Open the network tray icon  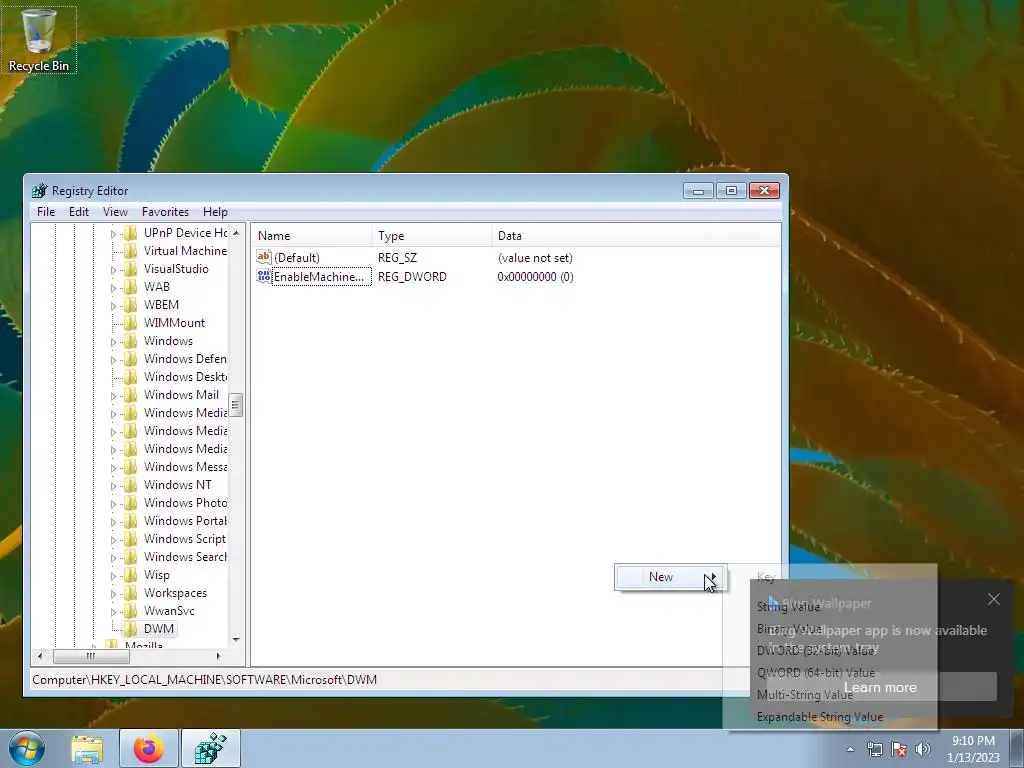(x=874, y=749)
